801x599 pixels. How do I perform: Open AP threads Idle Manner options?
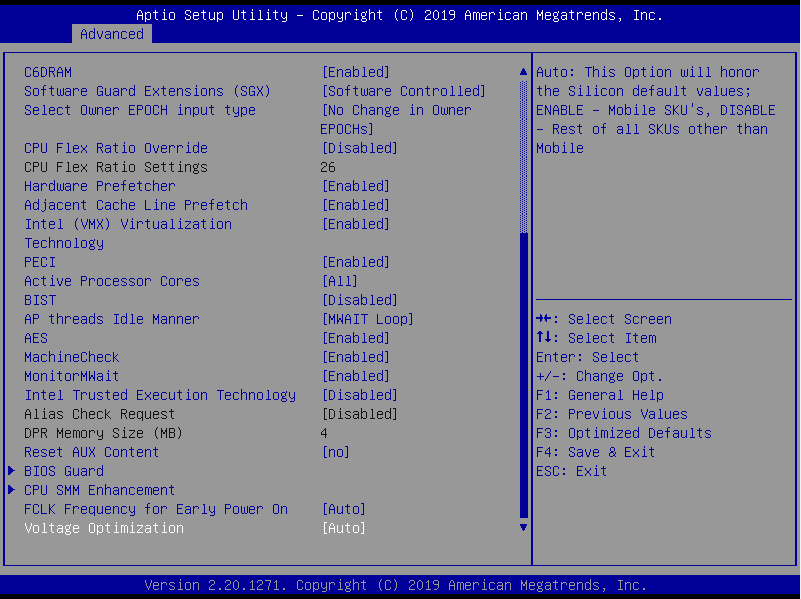[367, 319]
